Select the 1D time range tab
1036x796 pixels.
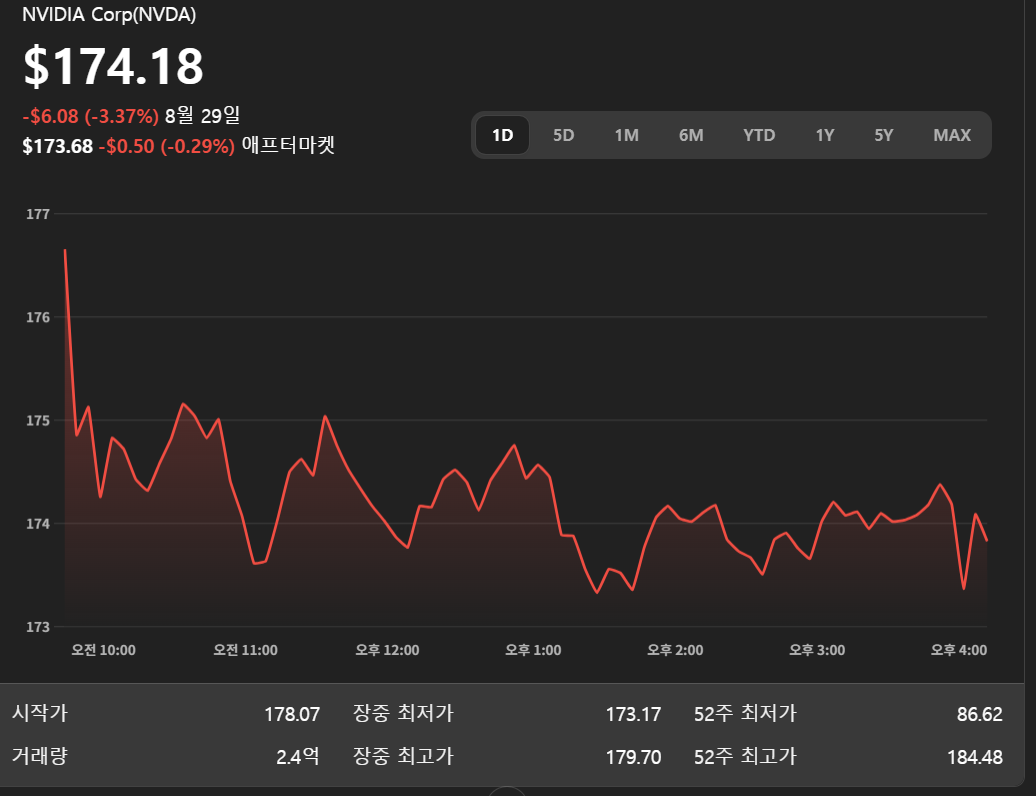(x=502, y=135)
